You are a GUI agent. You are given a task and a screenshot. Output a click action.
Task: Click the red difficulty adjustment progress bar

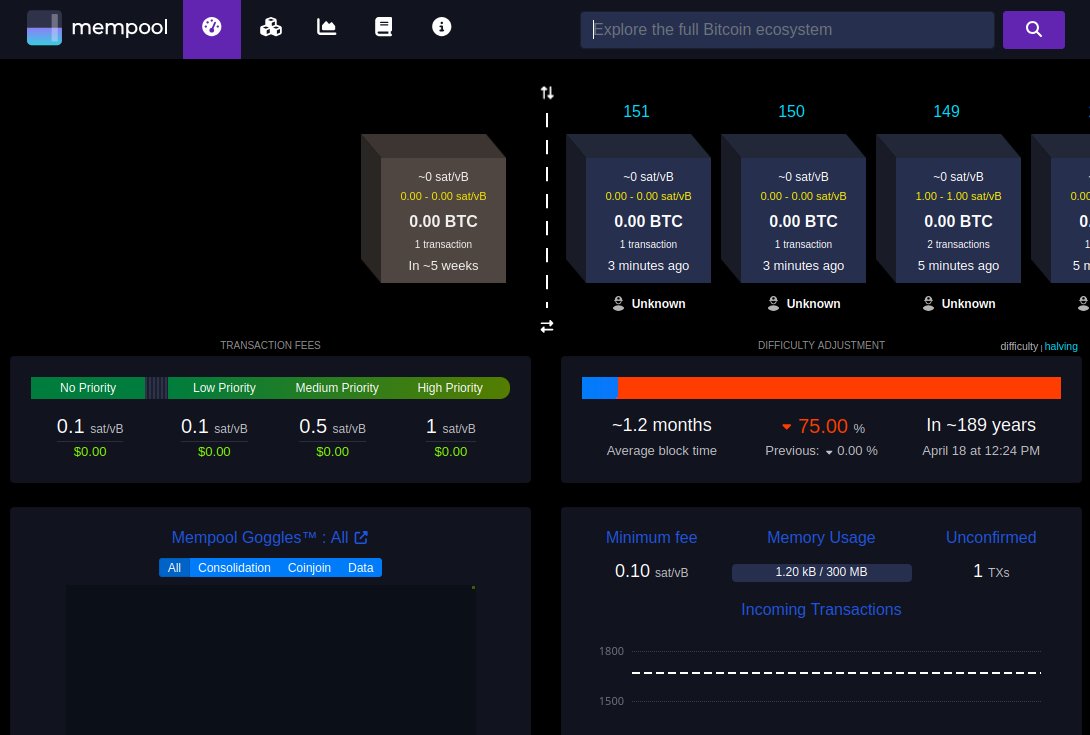(x=839, y=388)
